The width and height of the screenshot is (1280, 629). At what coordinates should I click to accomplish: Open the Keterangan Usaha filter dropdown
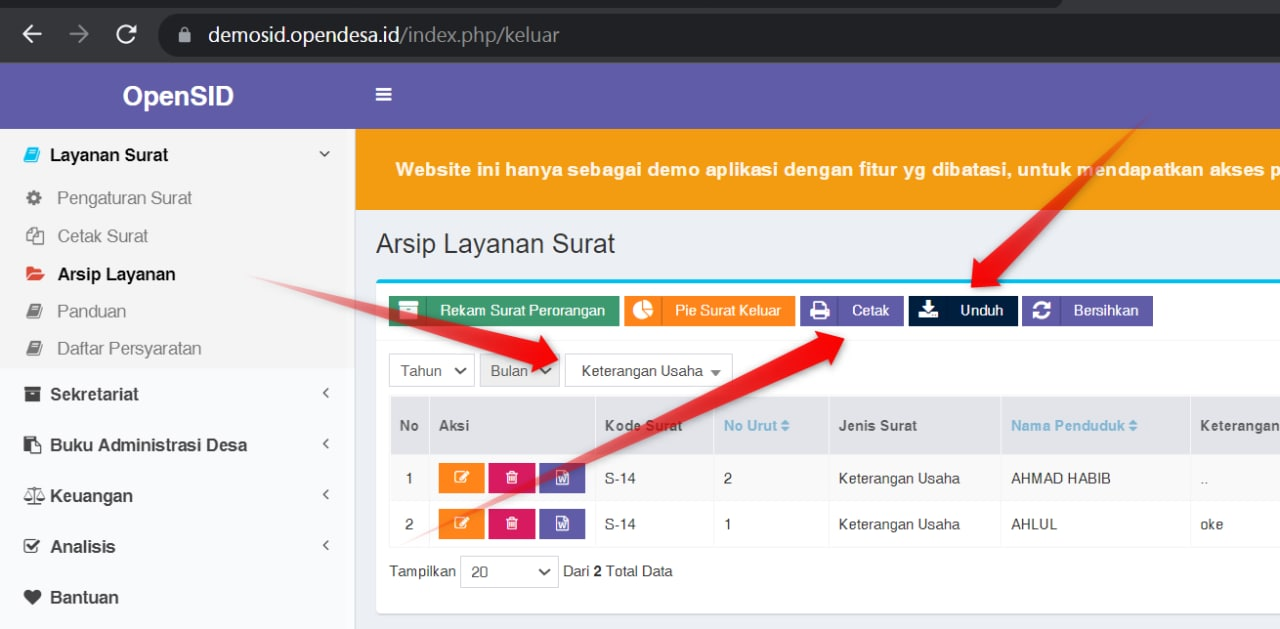point(648,370)
